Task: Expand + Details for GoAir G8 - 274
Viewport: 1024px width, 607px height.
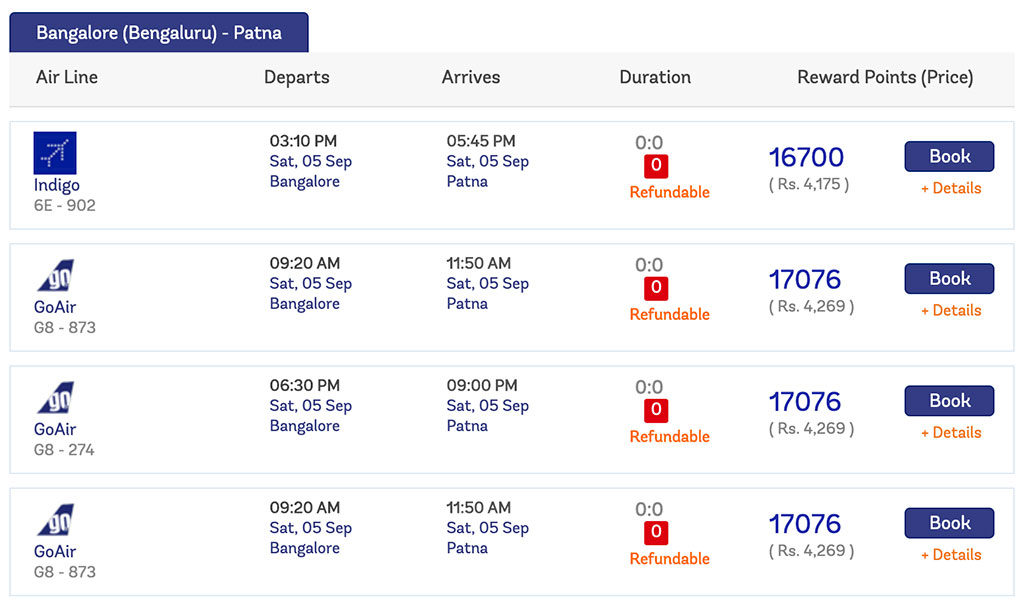Action: [x=951, y=433]
